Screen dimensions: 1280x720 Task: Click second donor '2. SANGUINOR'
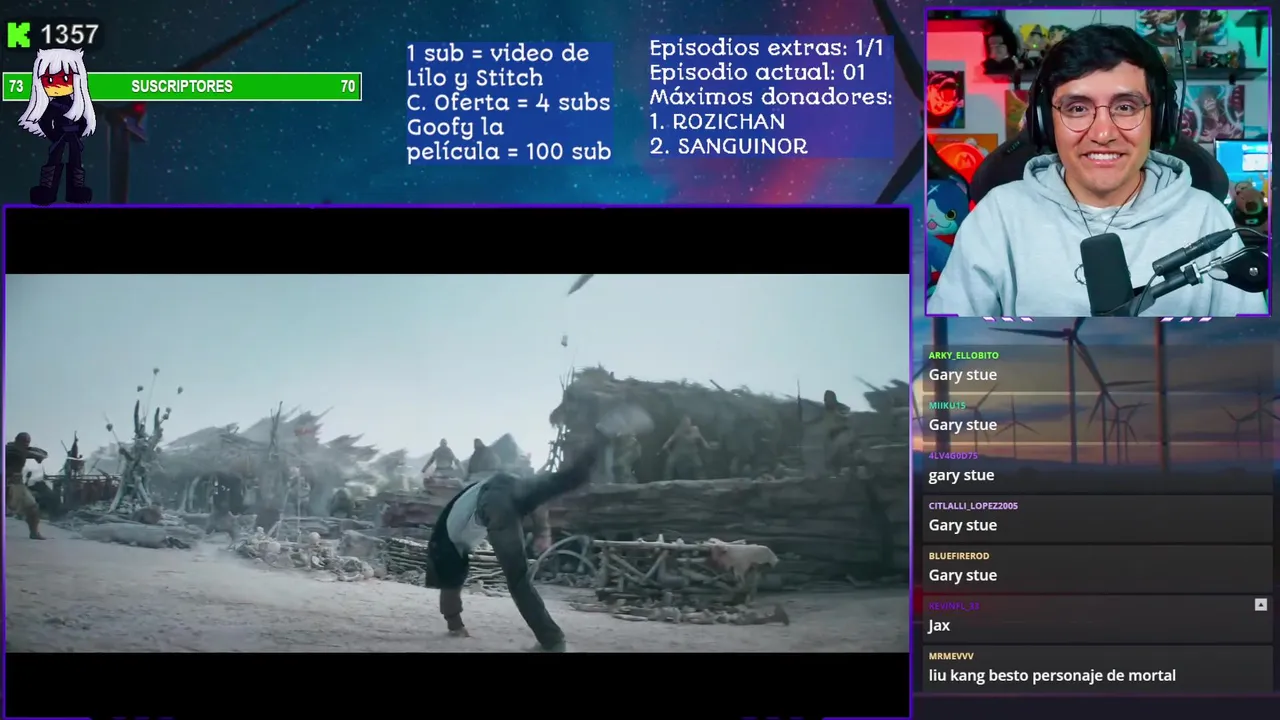click(x=728, y=146)
